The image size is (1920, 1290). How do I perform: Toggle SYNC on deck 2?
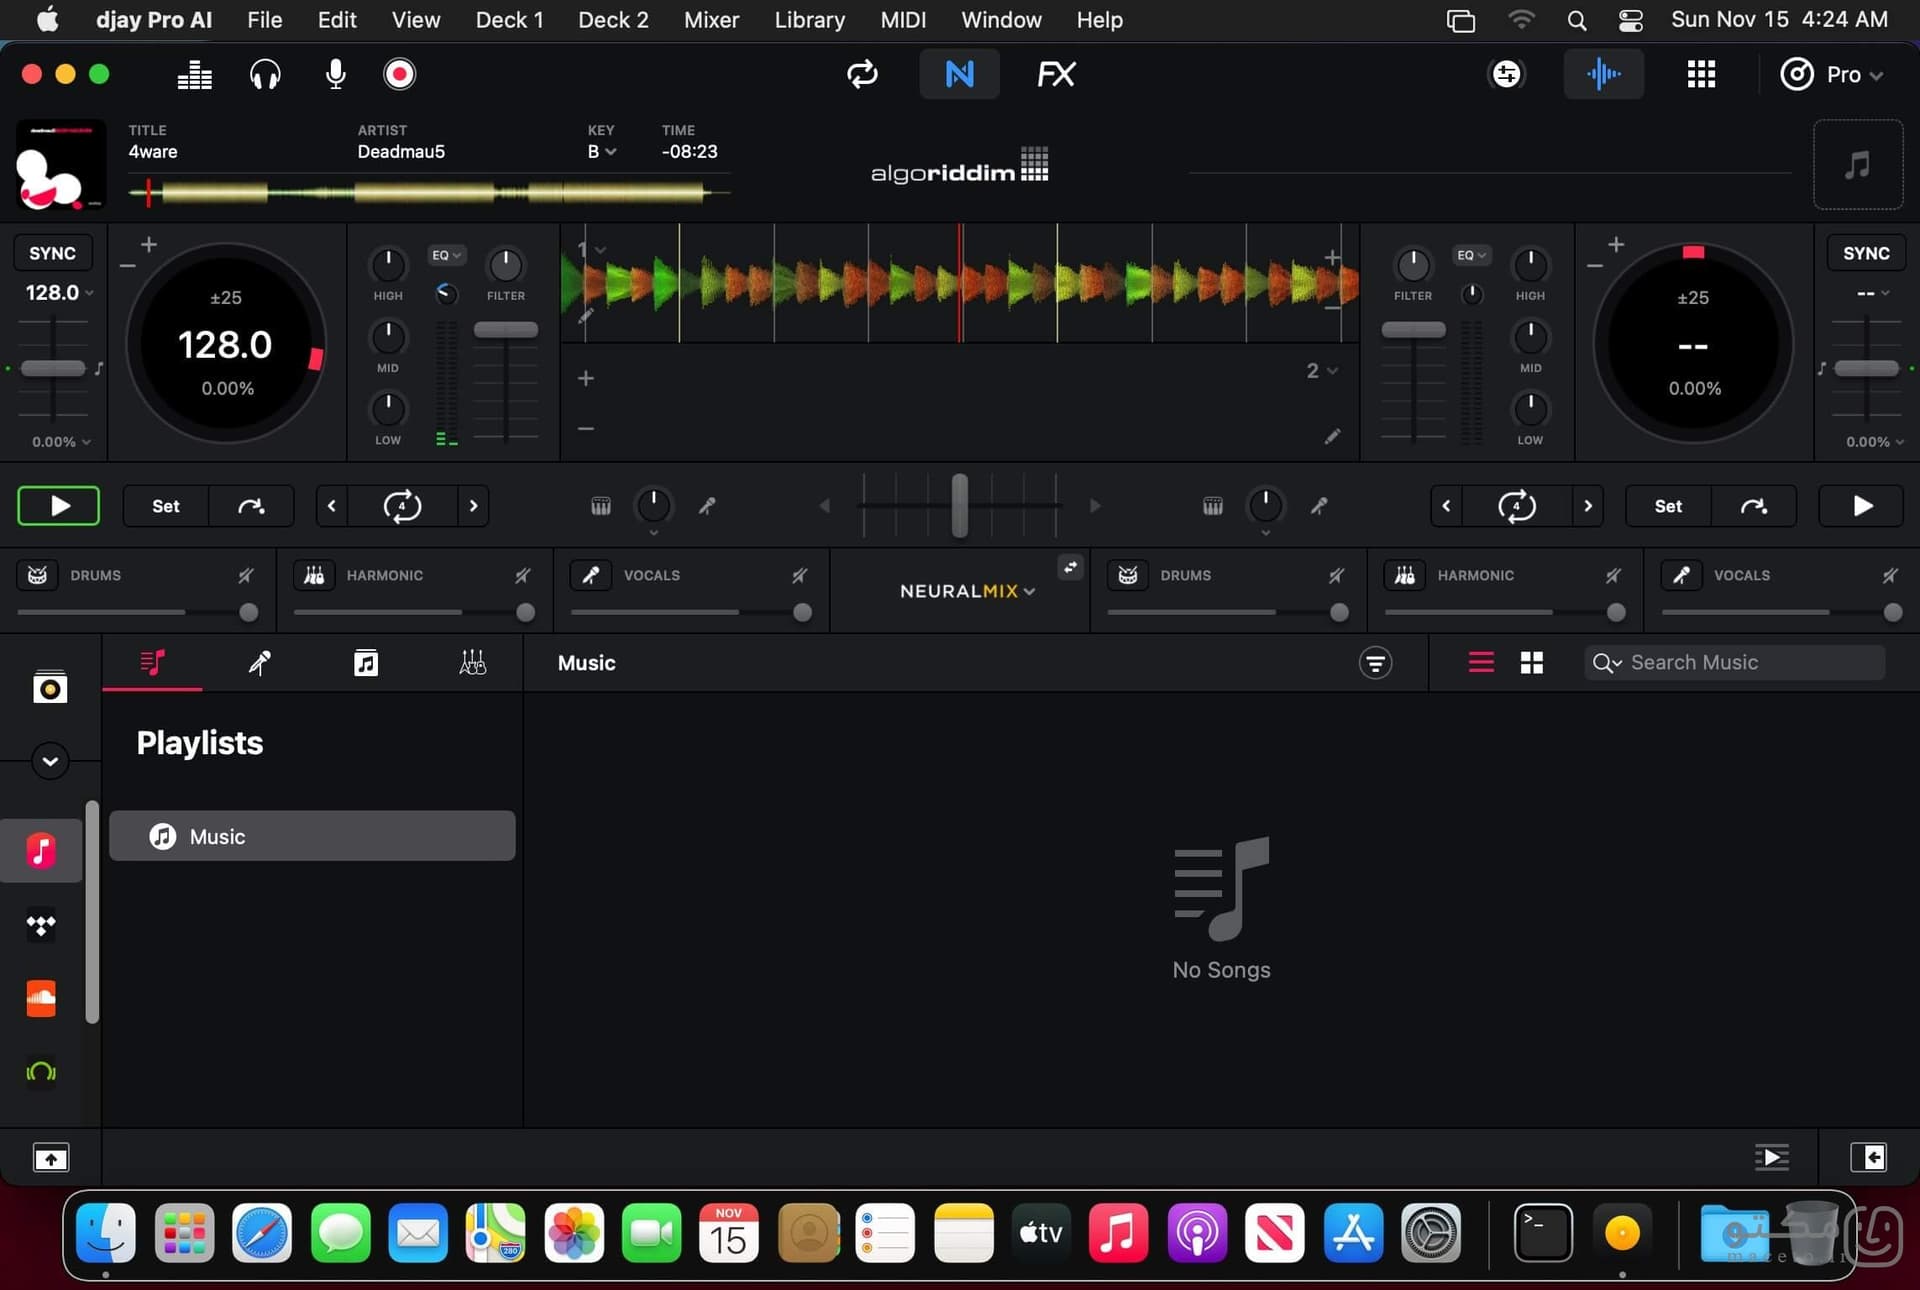click(x=1866, y=253)
